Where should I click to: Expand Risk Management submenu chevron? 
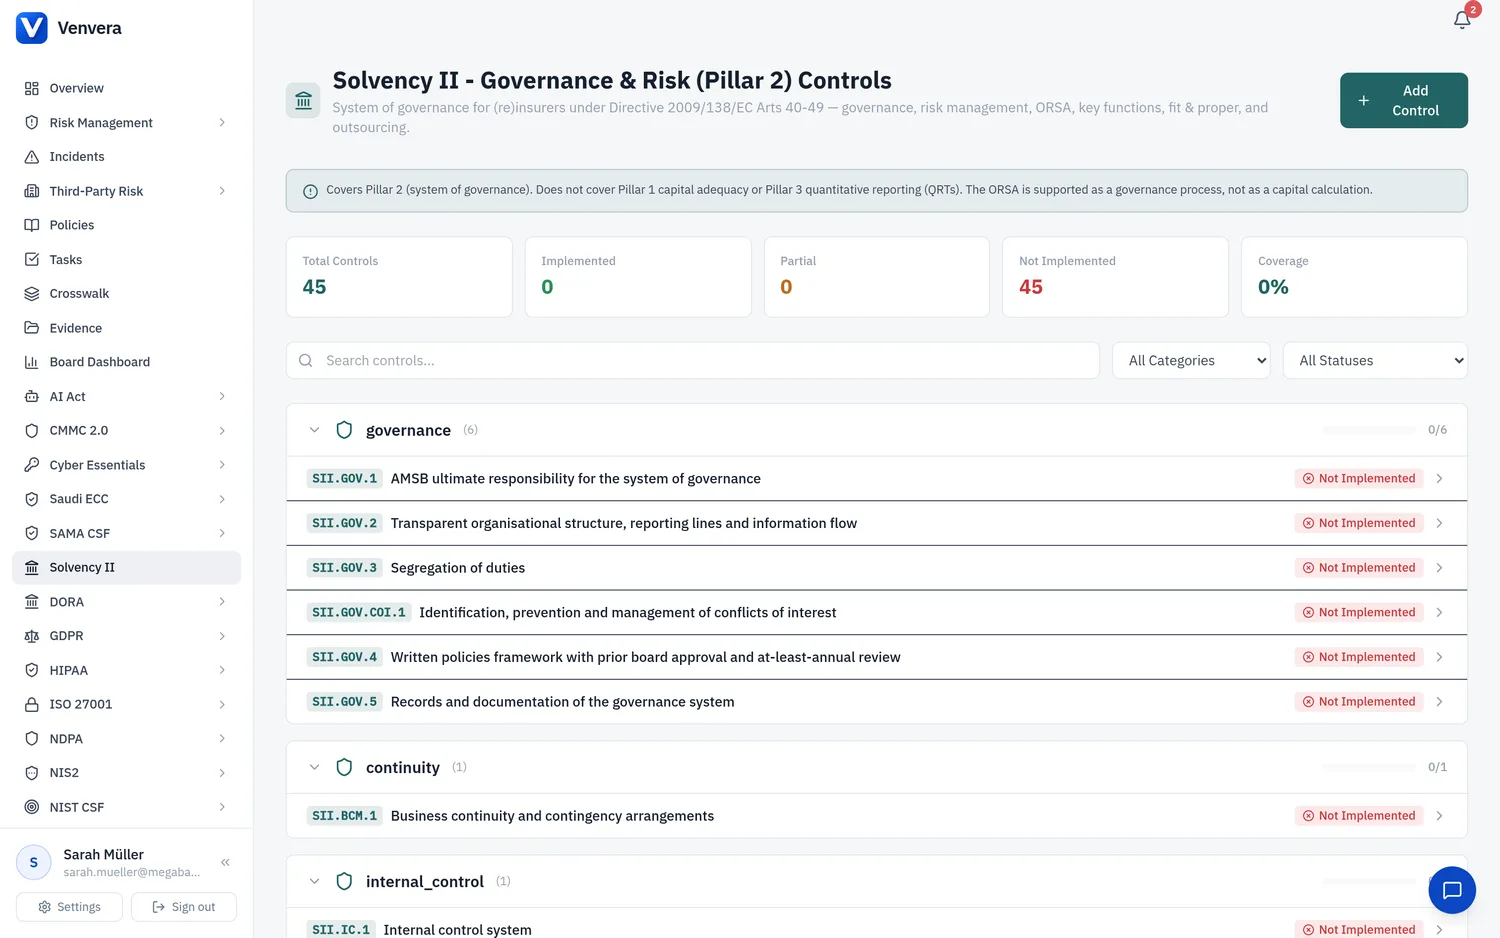[x=222, y=122]
